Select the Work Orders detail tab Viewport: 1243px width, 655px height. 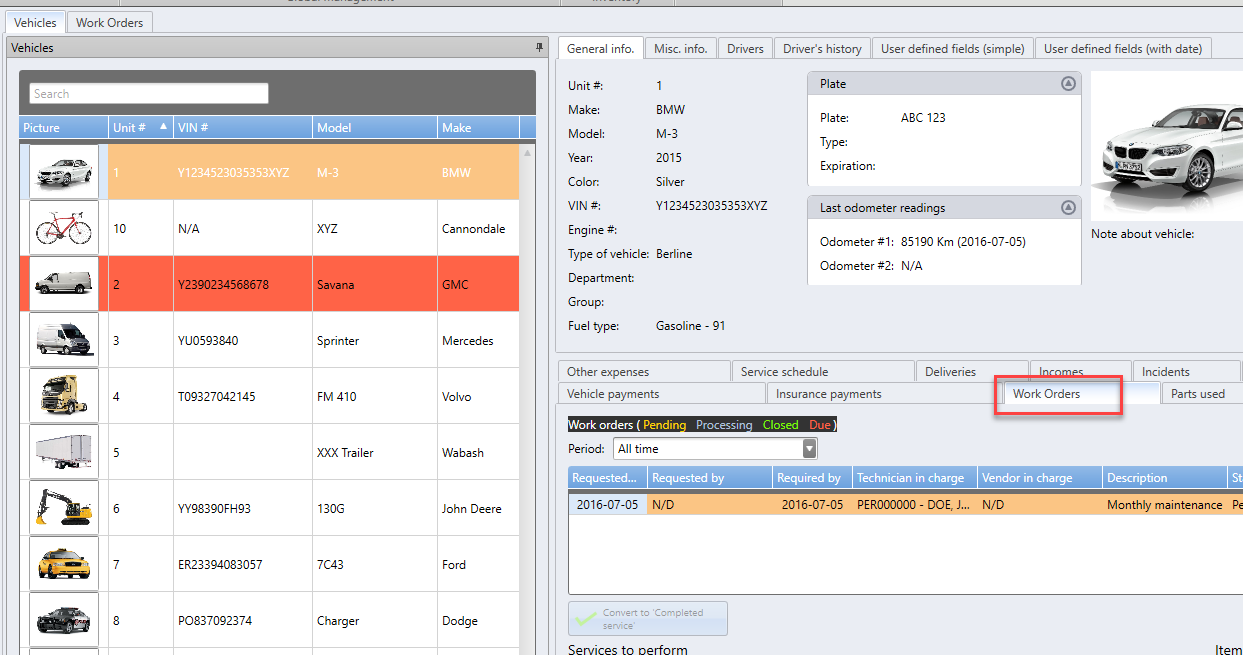[1081, 393]
